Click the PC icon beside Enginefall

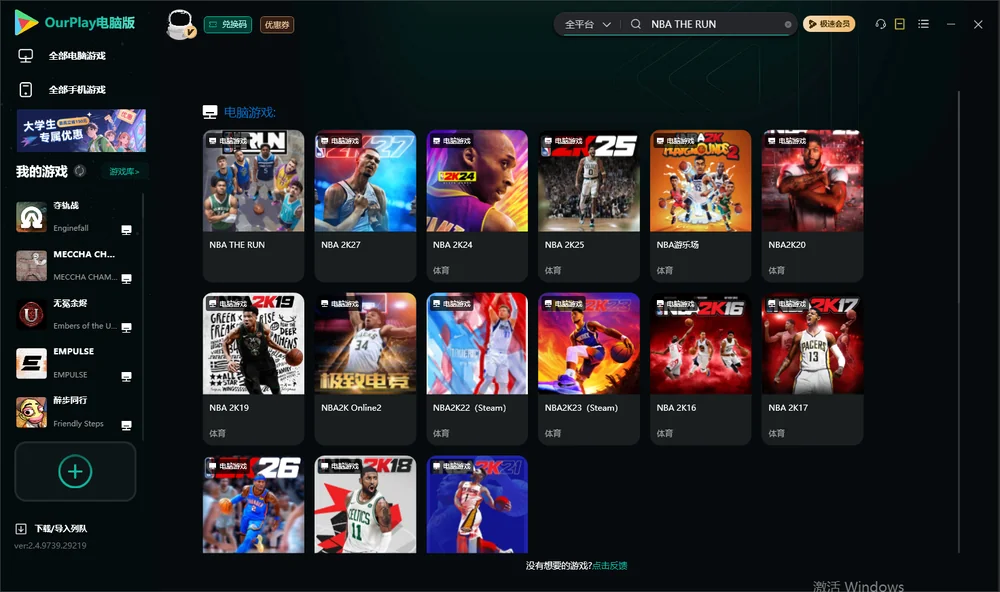[x=126, y=230]
